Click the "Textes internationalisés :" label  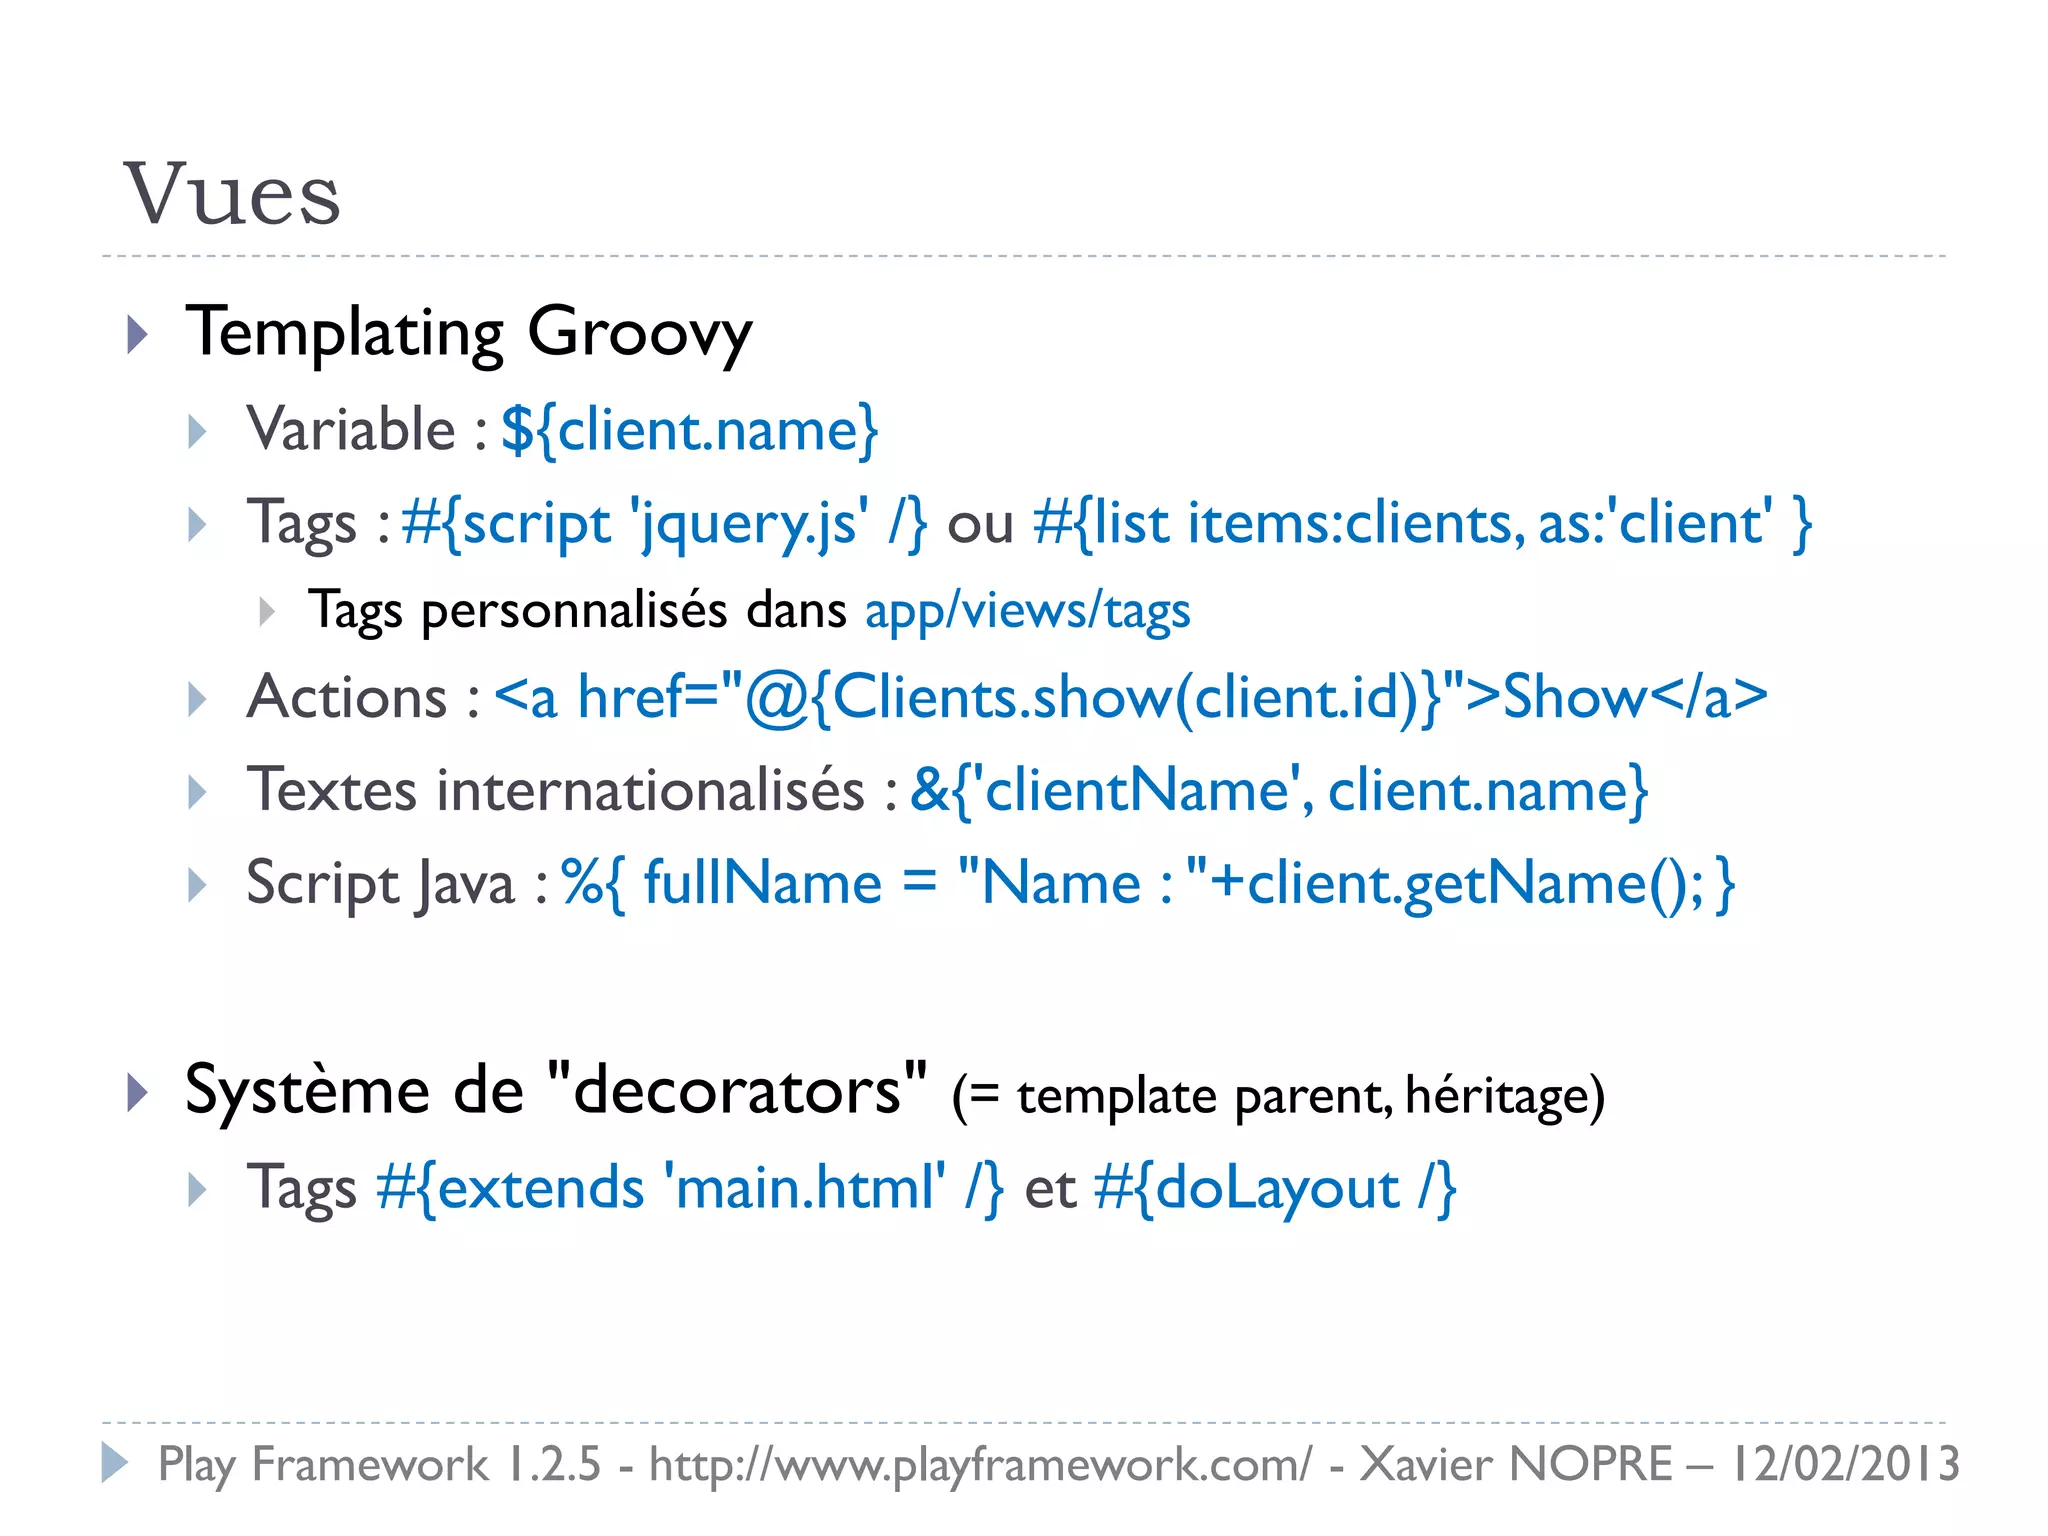[x=572, y=790]
